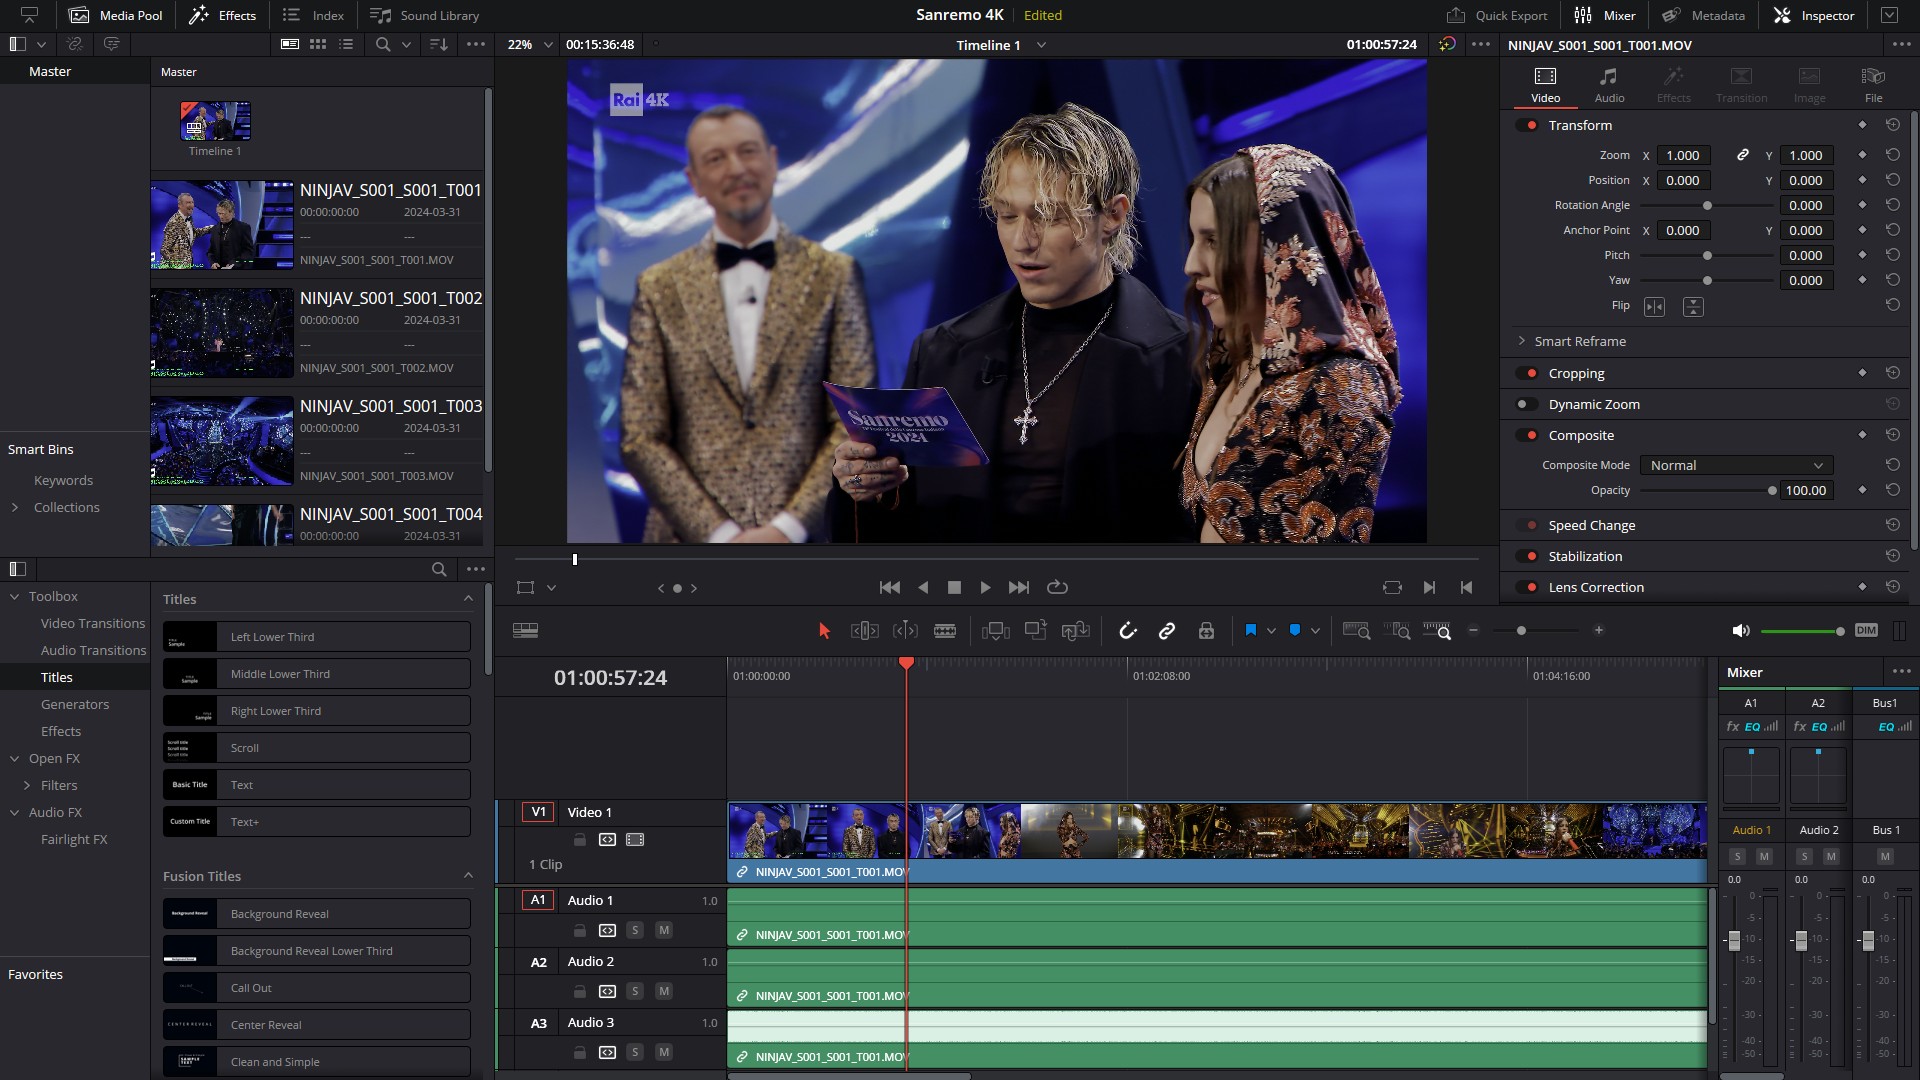This screenshot has height=1080, width=1920.
Task: Click the Overwrite Clip icon
Action: tap(1036, 631)
